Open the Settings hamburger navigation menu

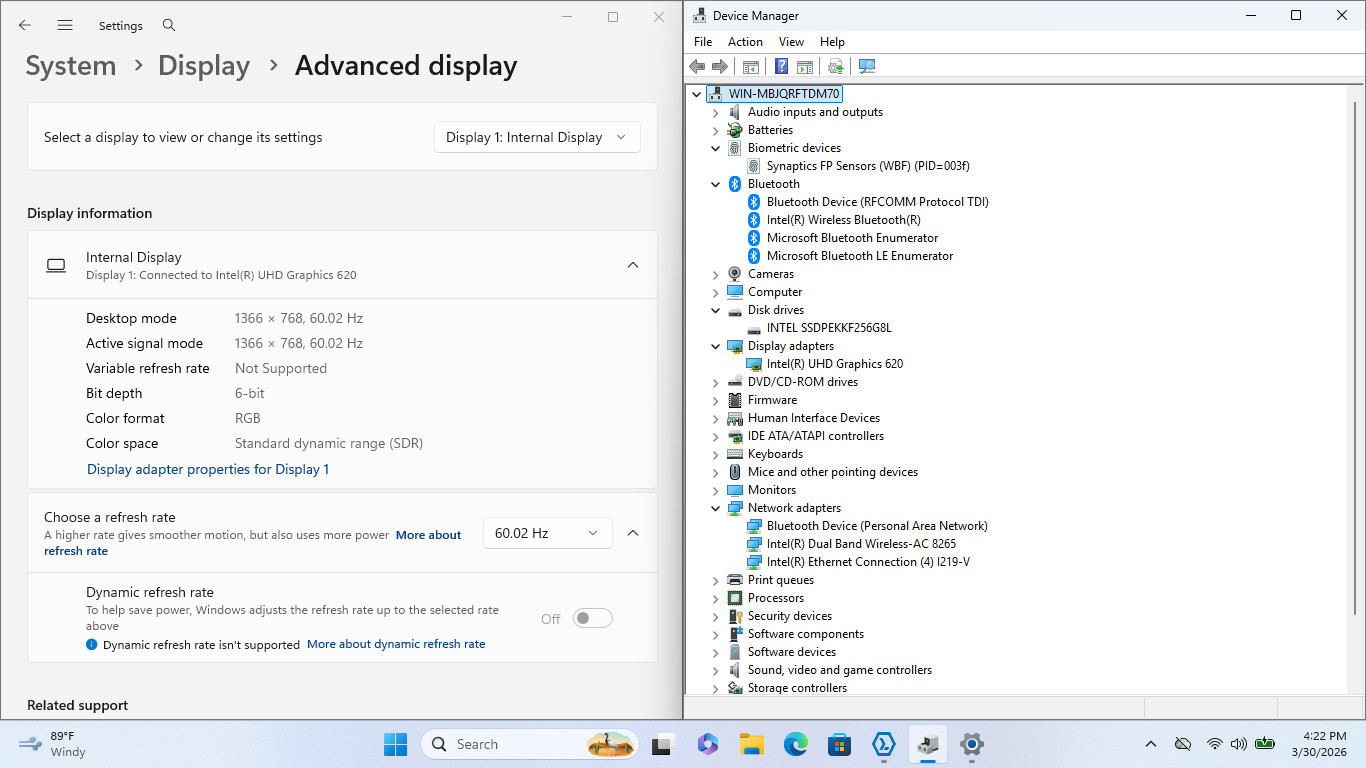[x=65, y=25]
